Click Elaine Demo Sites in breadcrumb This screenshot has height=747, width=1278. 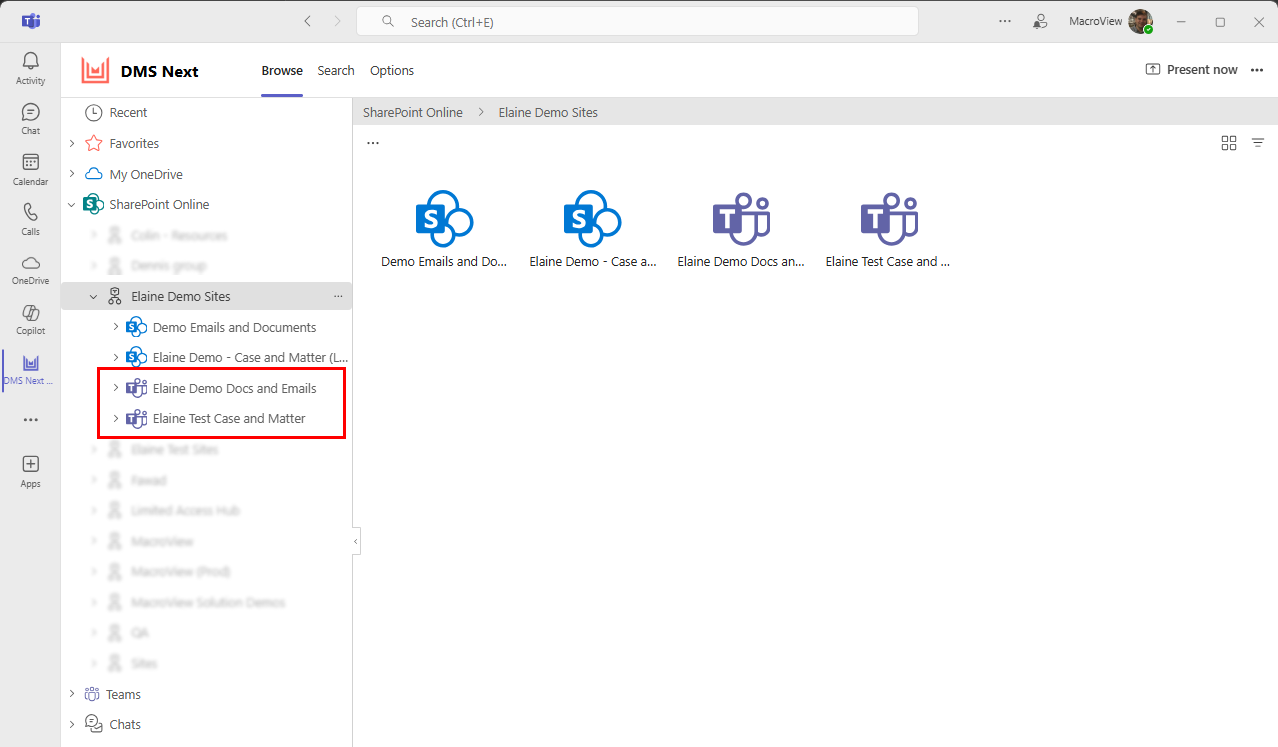[548, 112]
